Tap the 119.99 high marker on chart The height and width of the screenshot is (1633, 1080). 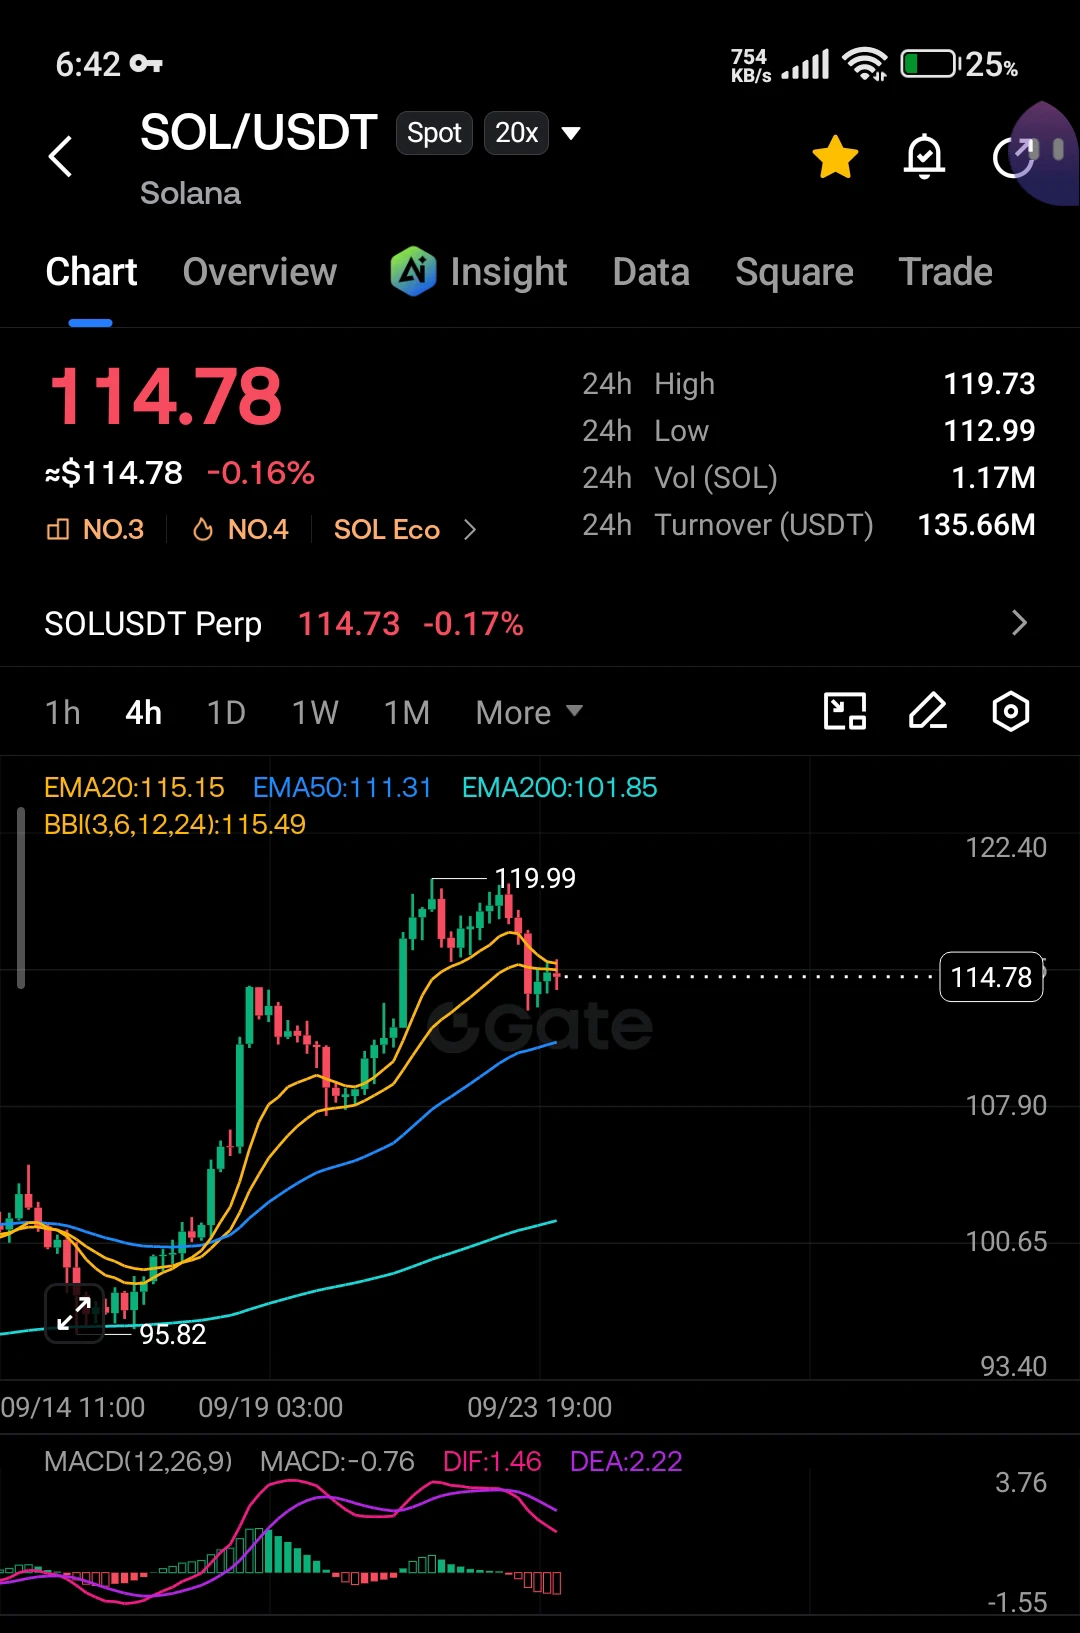535,878
